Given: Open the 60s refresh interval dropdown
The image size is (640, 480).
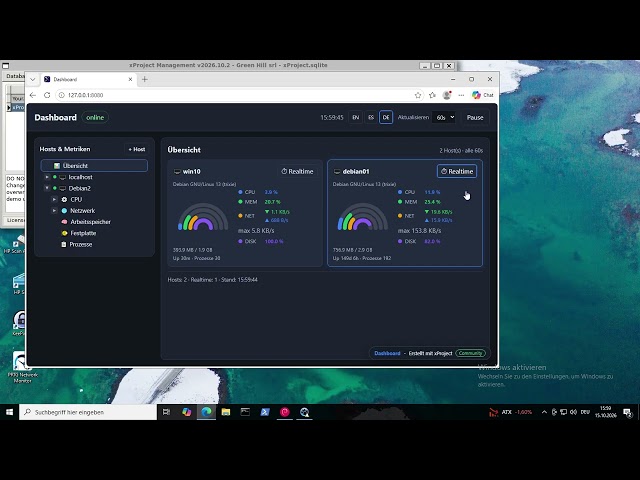Looking at the screenshot, I should [444, 118].
